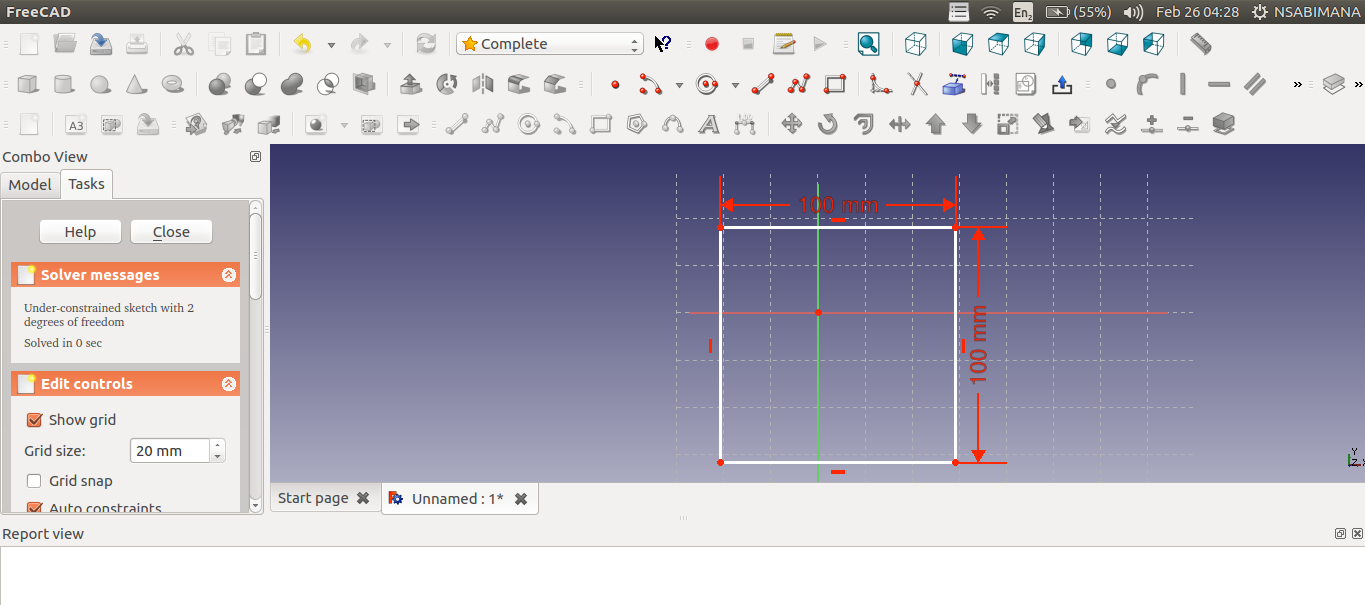The height and width of the screenshot is (605, 1365).
Task: Click the Grid size input field
Action: pyautogui.click(x=170, y=451)
